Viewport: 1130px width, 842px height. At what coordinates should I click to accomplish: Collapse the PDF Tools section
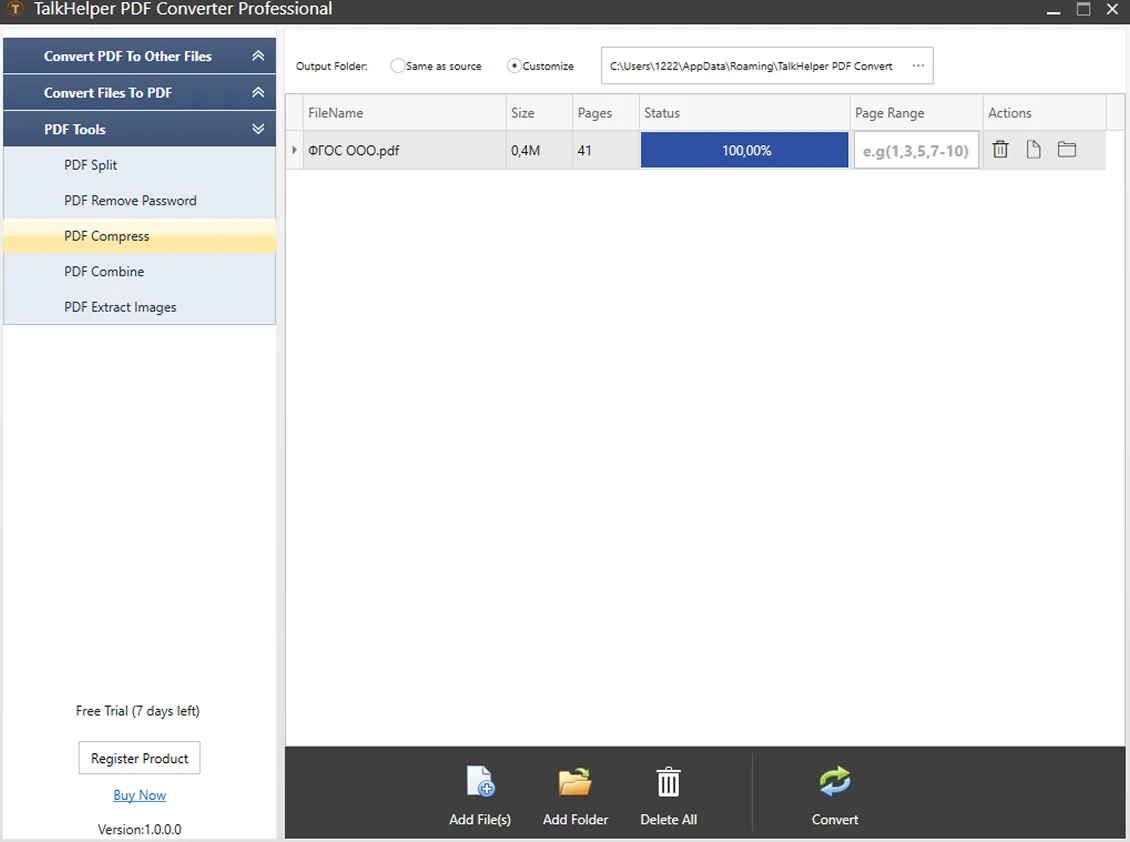click(x=258, y=129)
